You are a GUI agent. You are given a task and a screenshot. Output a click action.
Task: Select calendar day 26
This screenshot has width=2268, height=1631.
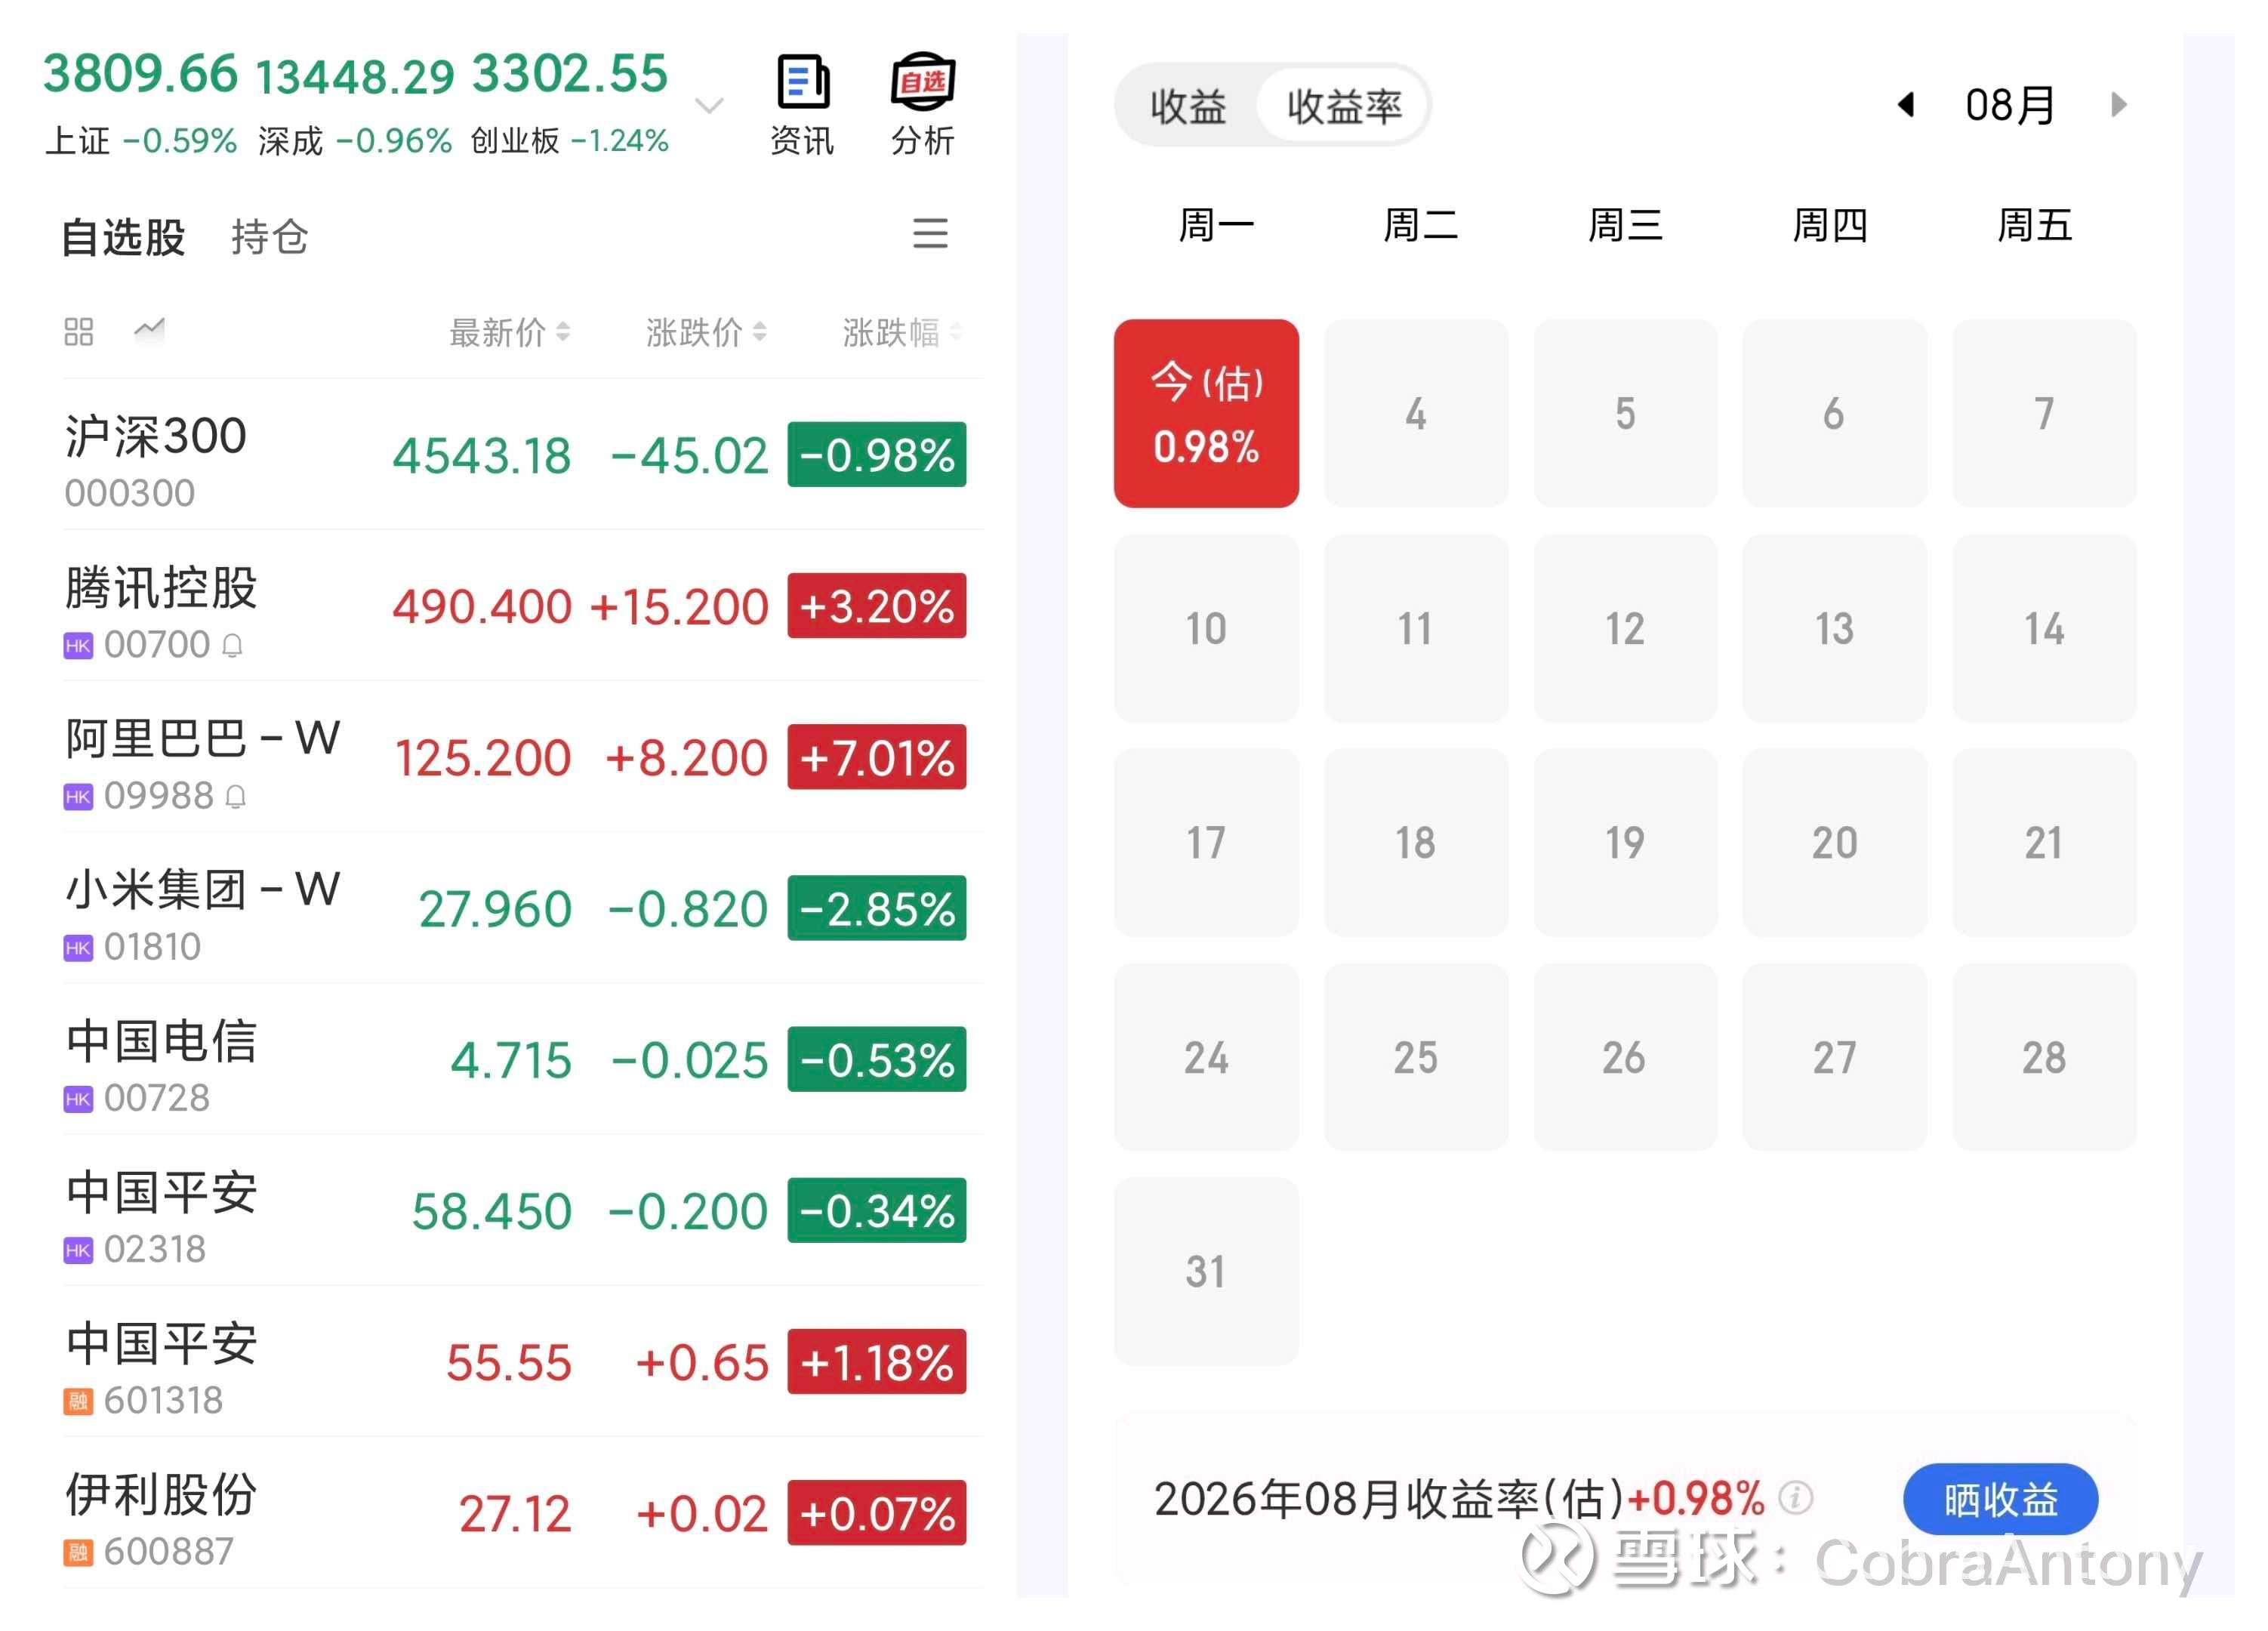(x=1625, y=1057)
